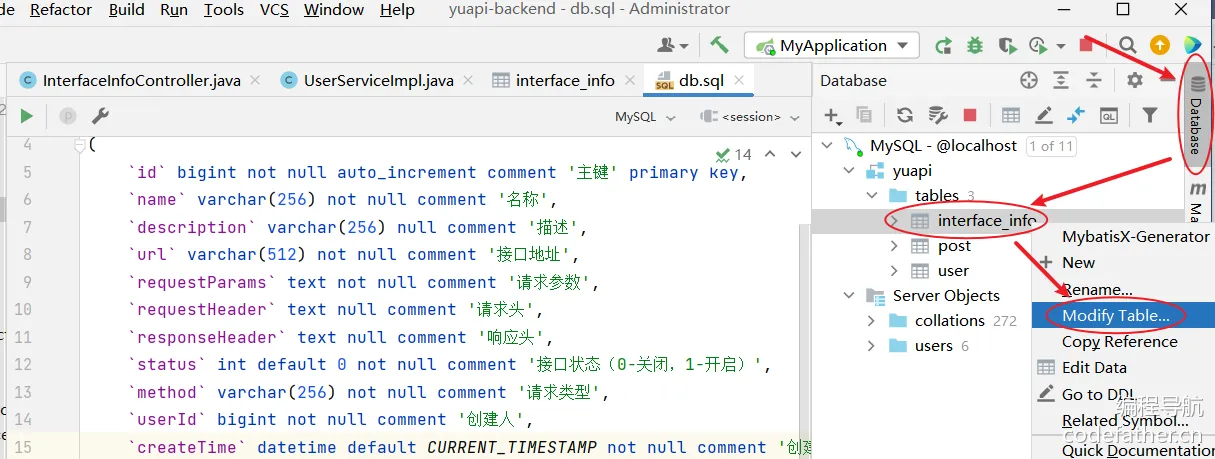Expand the interface_info table node
This screenshot has height=459, width=1215.
[894, 220]
